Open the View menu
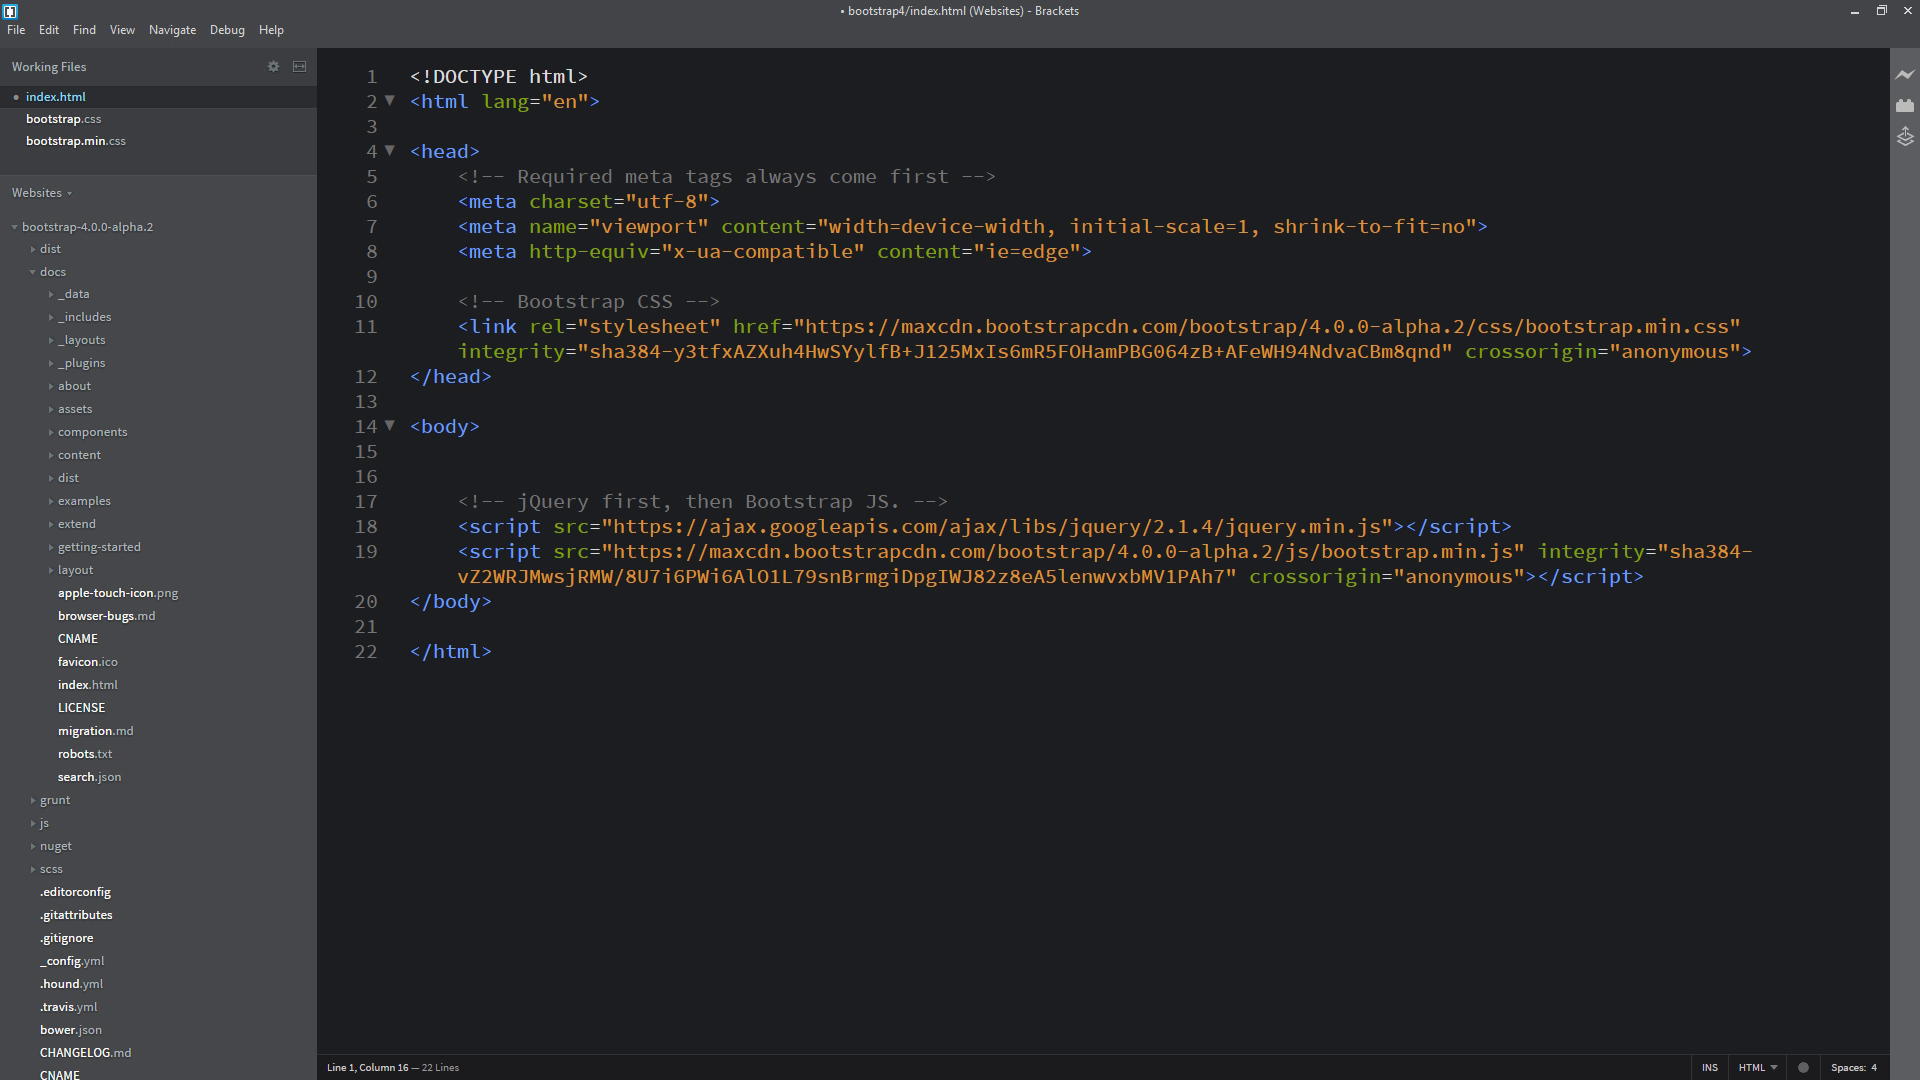The width and height of the screenshot is (1920, 1080). (x=122, y=30)
